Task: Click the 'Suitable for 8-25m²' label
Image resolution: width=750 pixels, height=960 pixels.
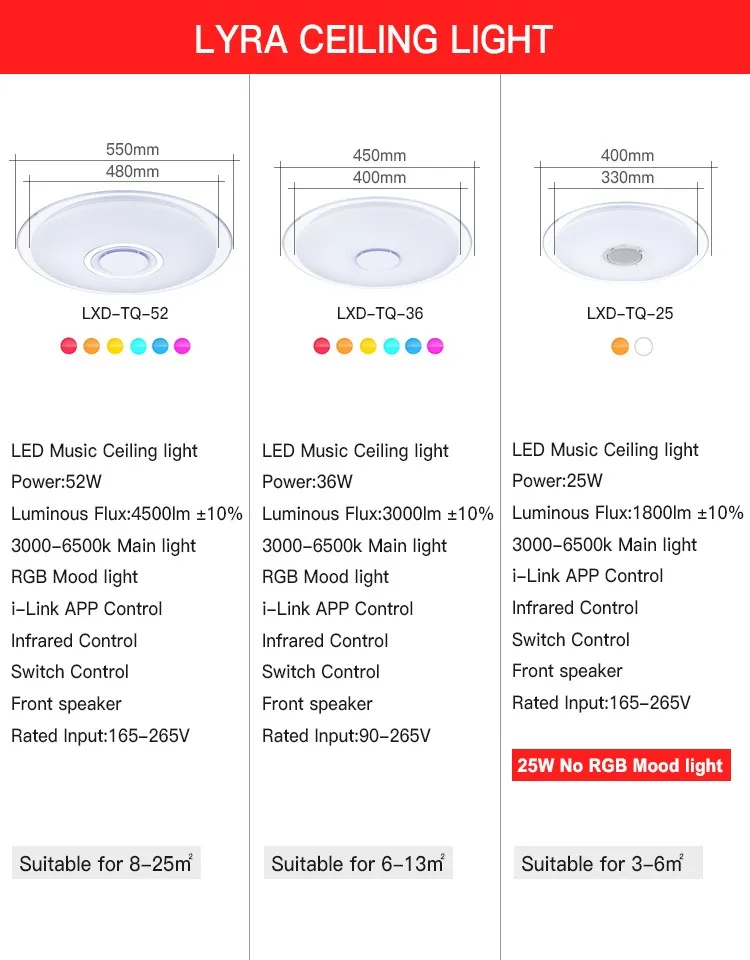Action: pyautogui.click(x=106, y=863)
